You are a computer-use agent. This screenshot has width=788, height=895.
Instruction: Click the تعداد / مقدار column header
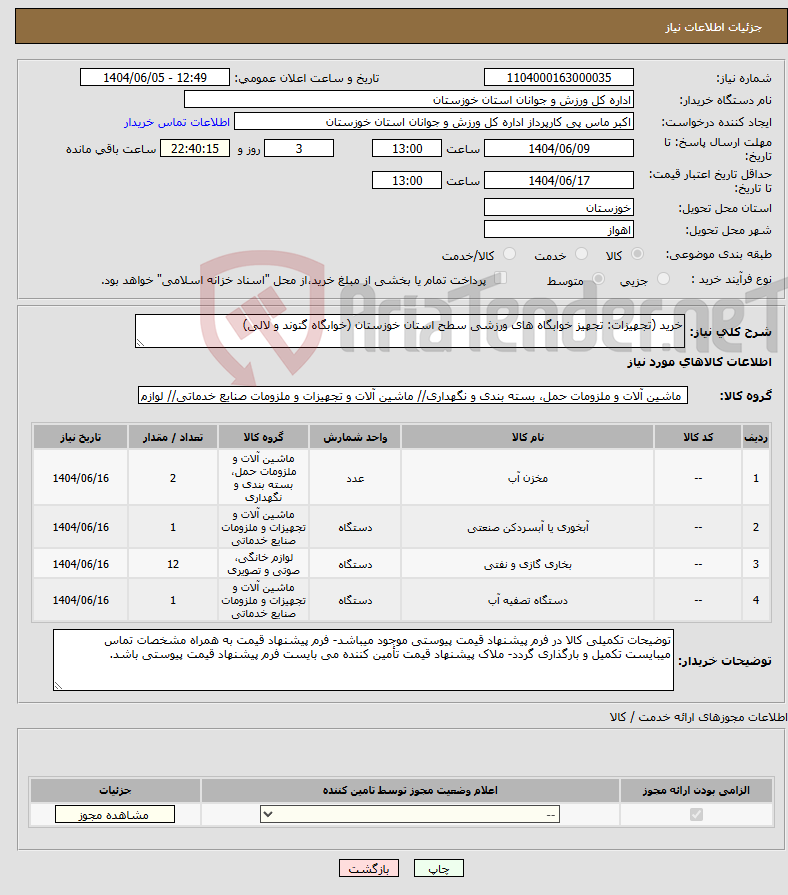click(173, 437)
